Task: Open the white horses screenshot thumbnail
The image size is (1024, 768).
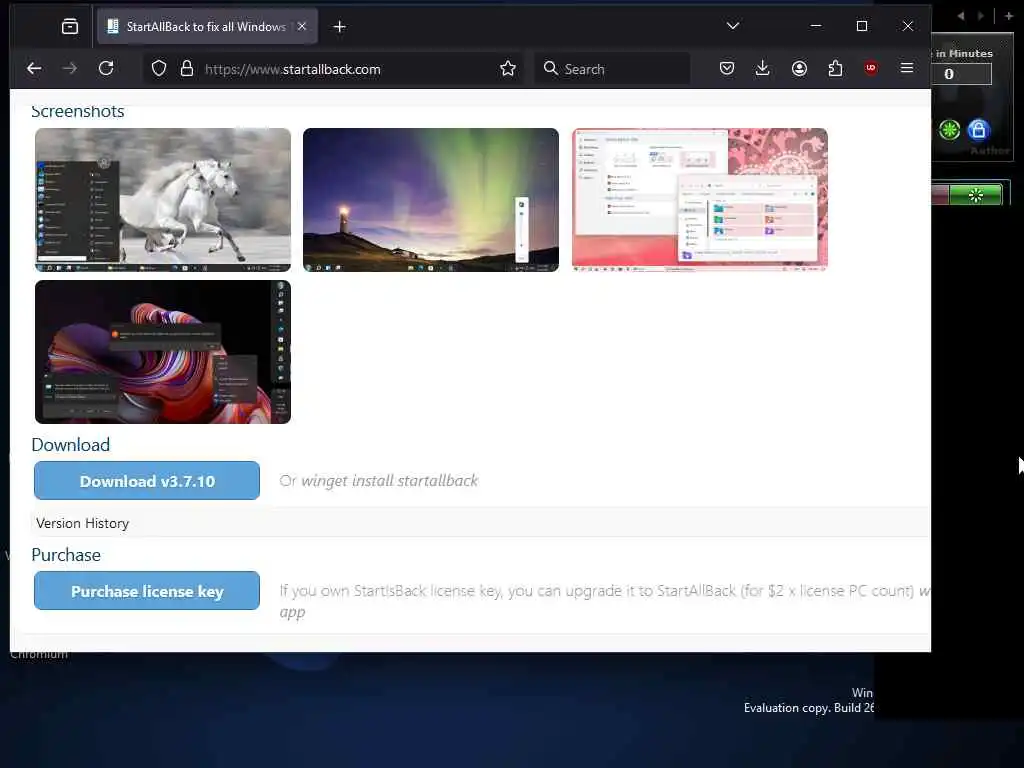Action: (163, 200)
